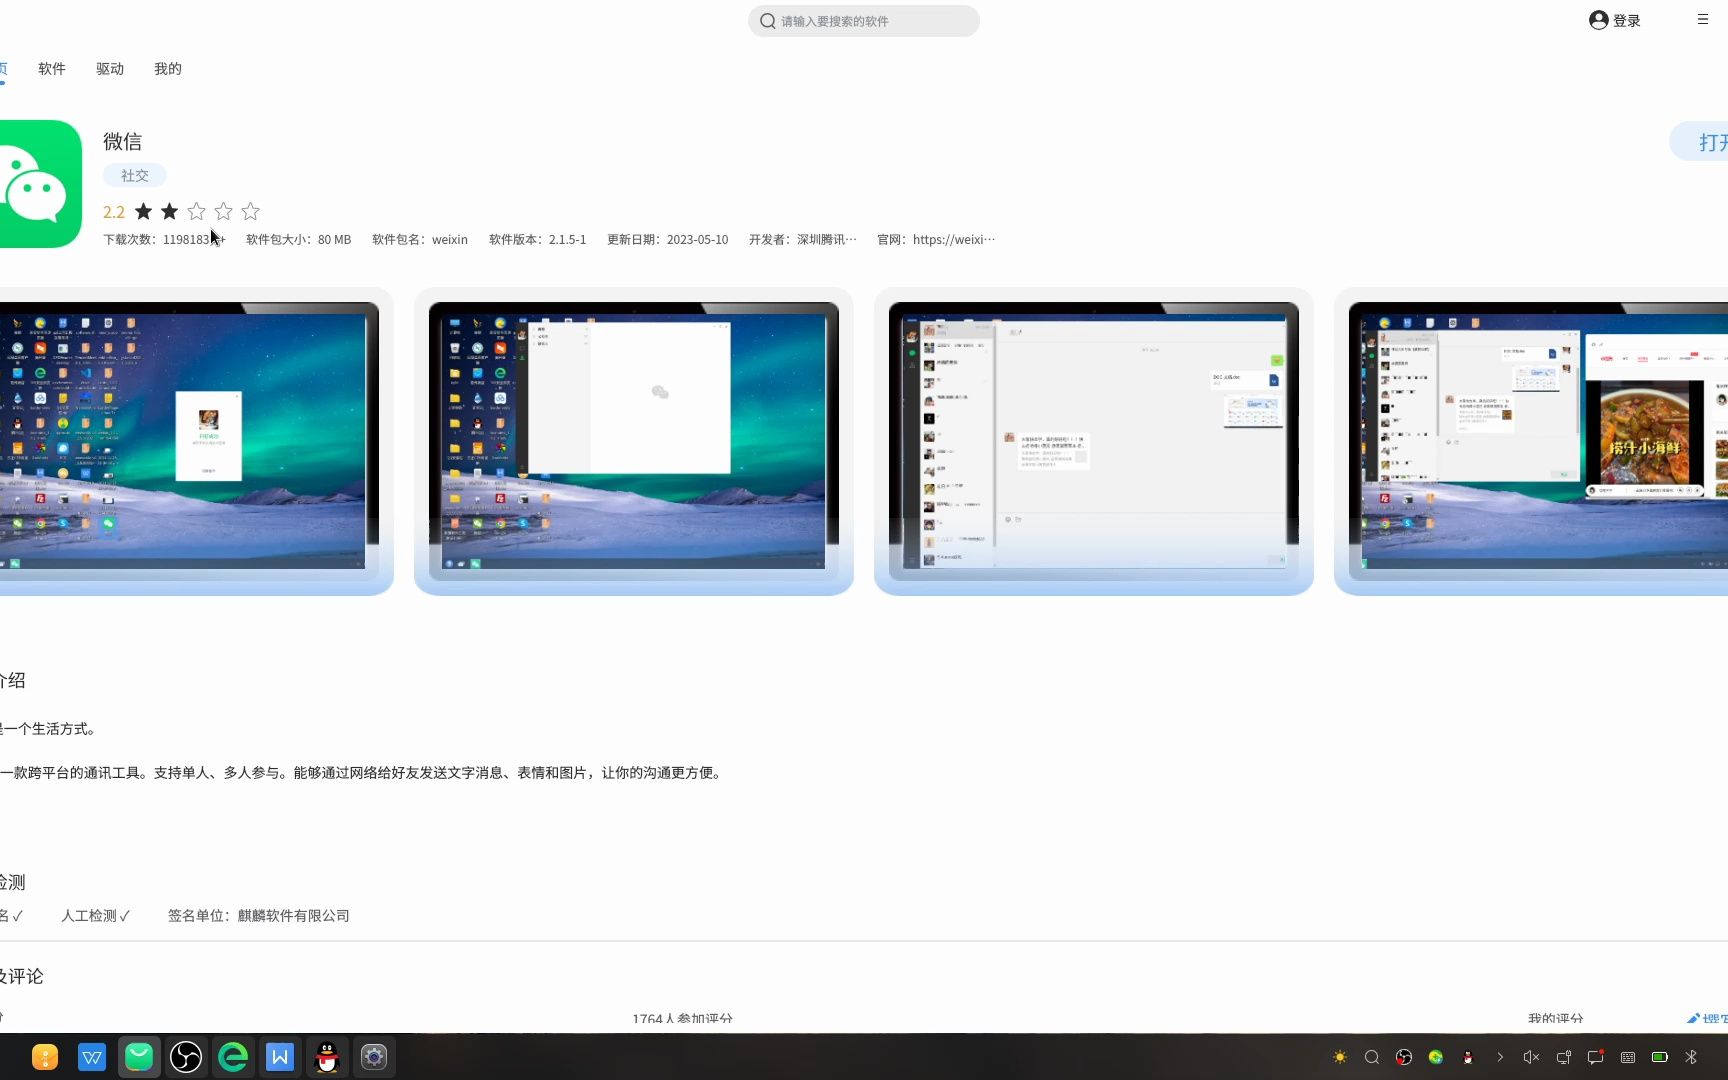
Task: Switch to the 软件 tab
Action: coord(52,69)
